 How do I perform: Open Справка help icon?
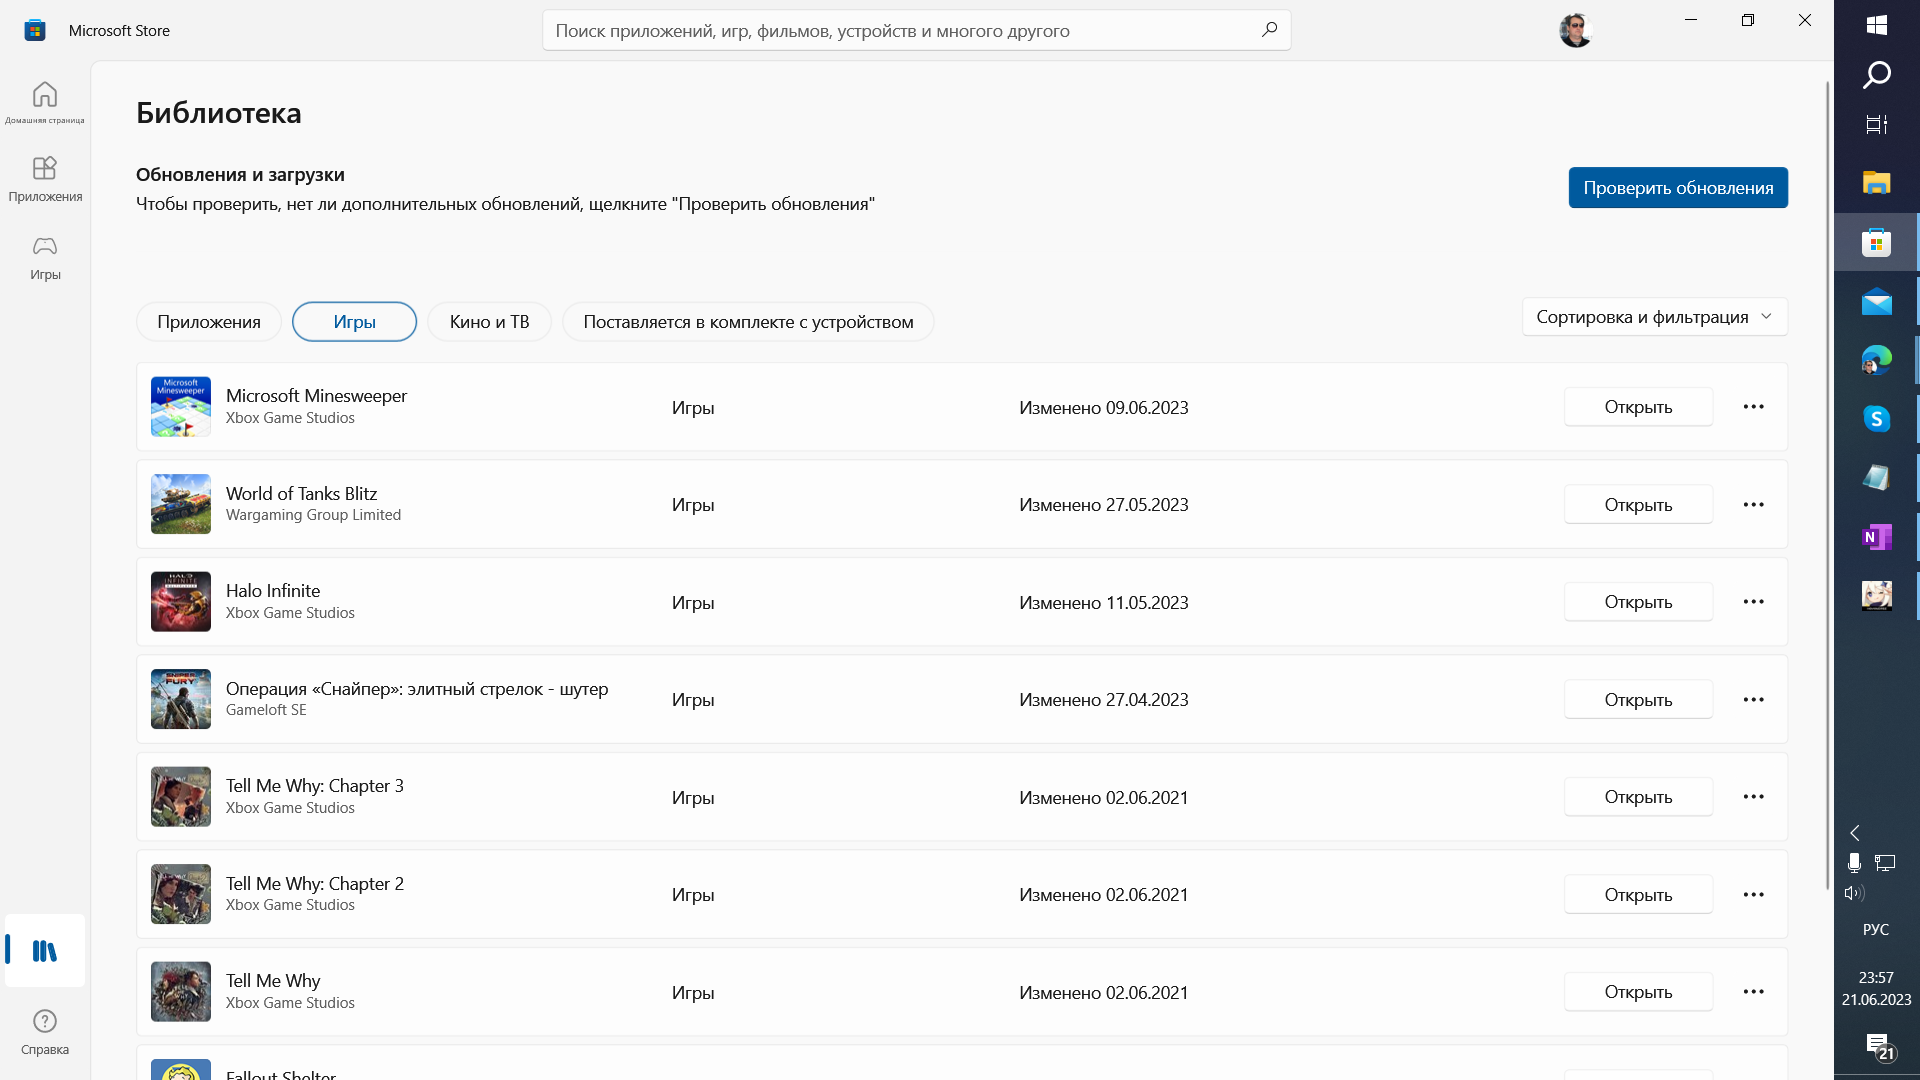click(x=45, y=1032)
